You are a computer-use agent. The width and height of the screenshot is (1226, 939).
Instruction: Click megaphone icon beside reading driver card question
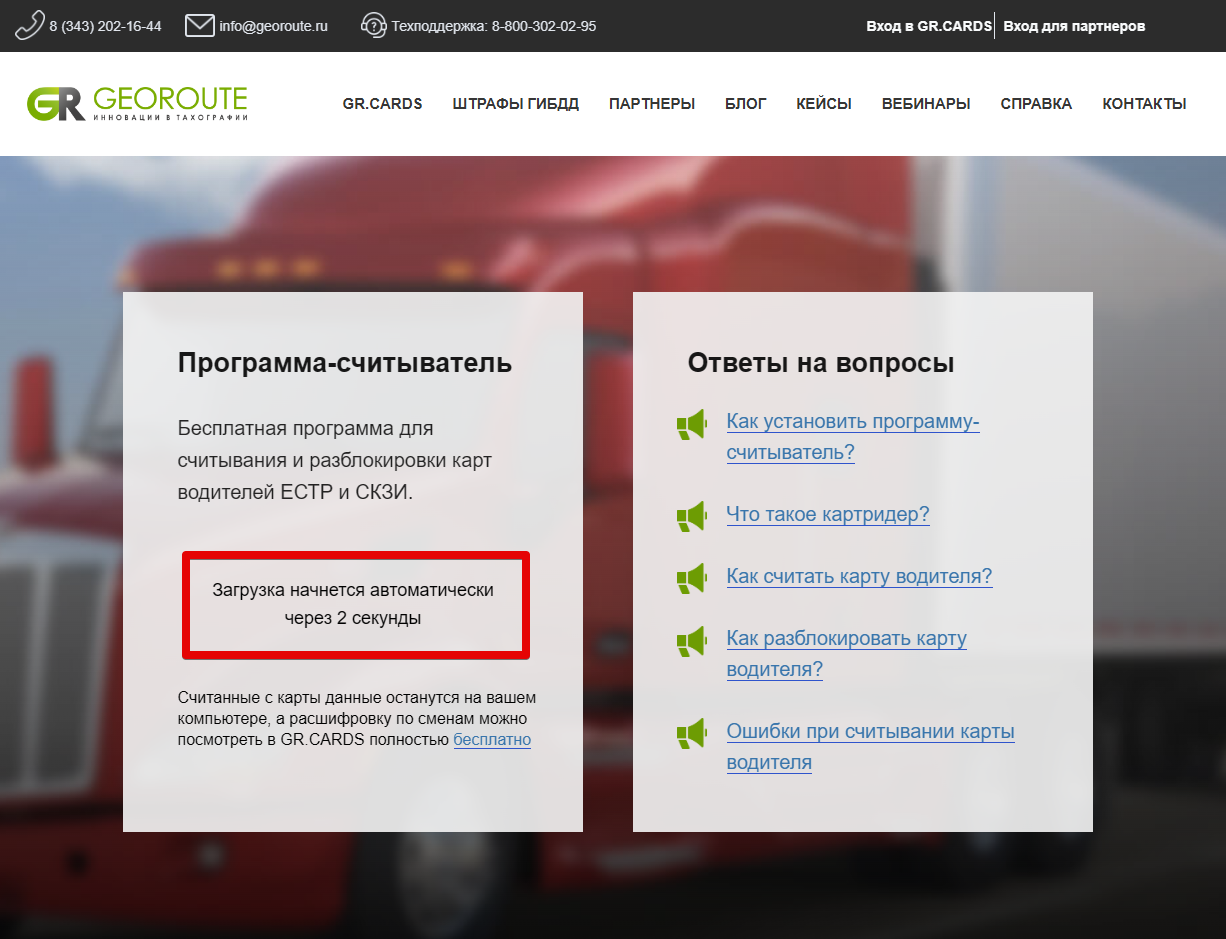[x=691, y=578]
